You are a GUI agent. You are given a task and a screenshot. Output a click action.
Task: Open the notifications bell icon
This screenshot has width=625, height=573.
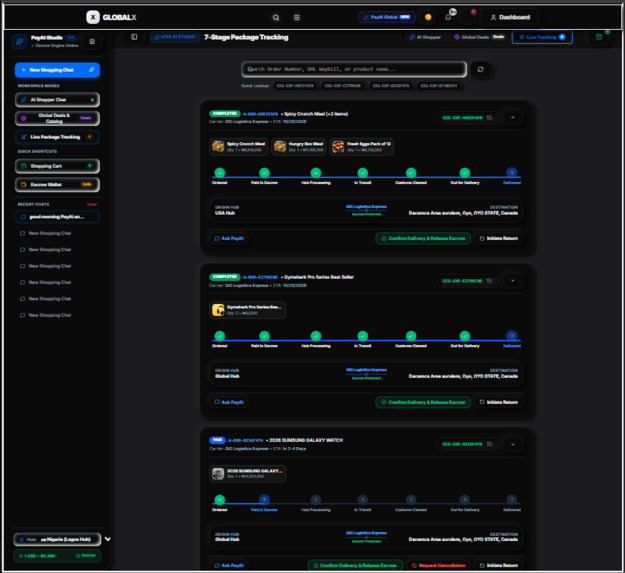[x=448, y=17]
